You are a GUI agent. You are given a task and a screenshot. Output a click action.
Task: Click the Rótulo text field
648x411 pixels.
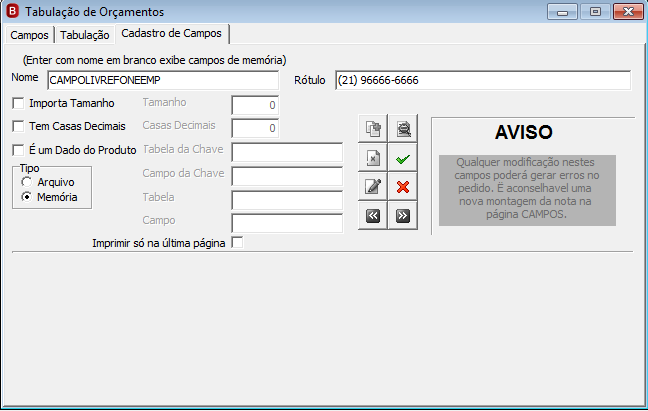point(483,80)
